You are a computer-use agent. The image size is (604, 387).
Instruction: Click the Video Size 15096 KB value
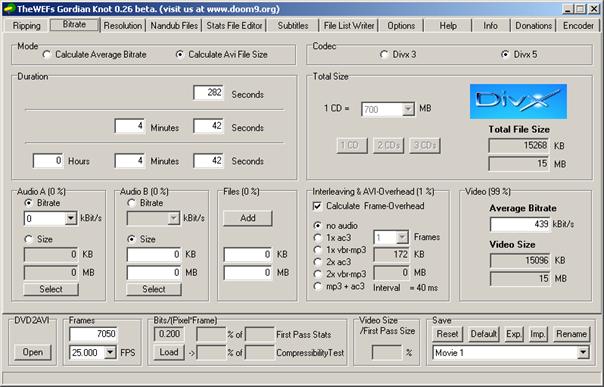[x=520, y=261]
